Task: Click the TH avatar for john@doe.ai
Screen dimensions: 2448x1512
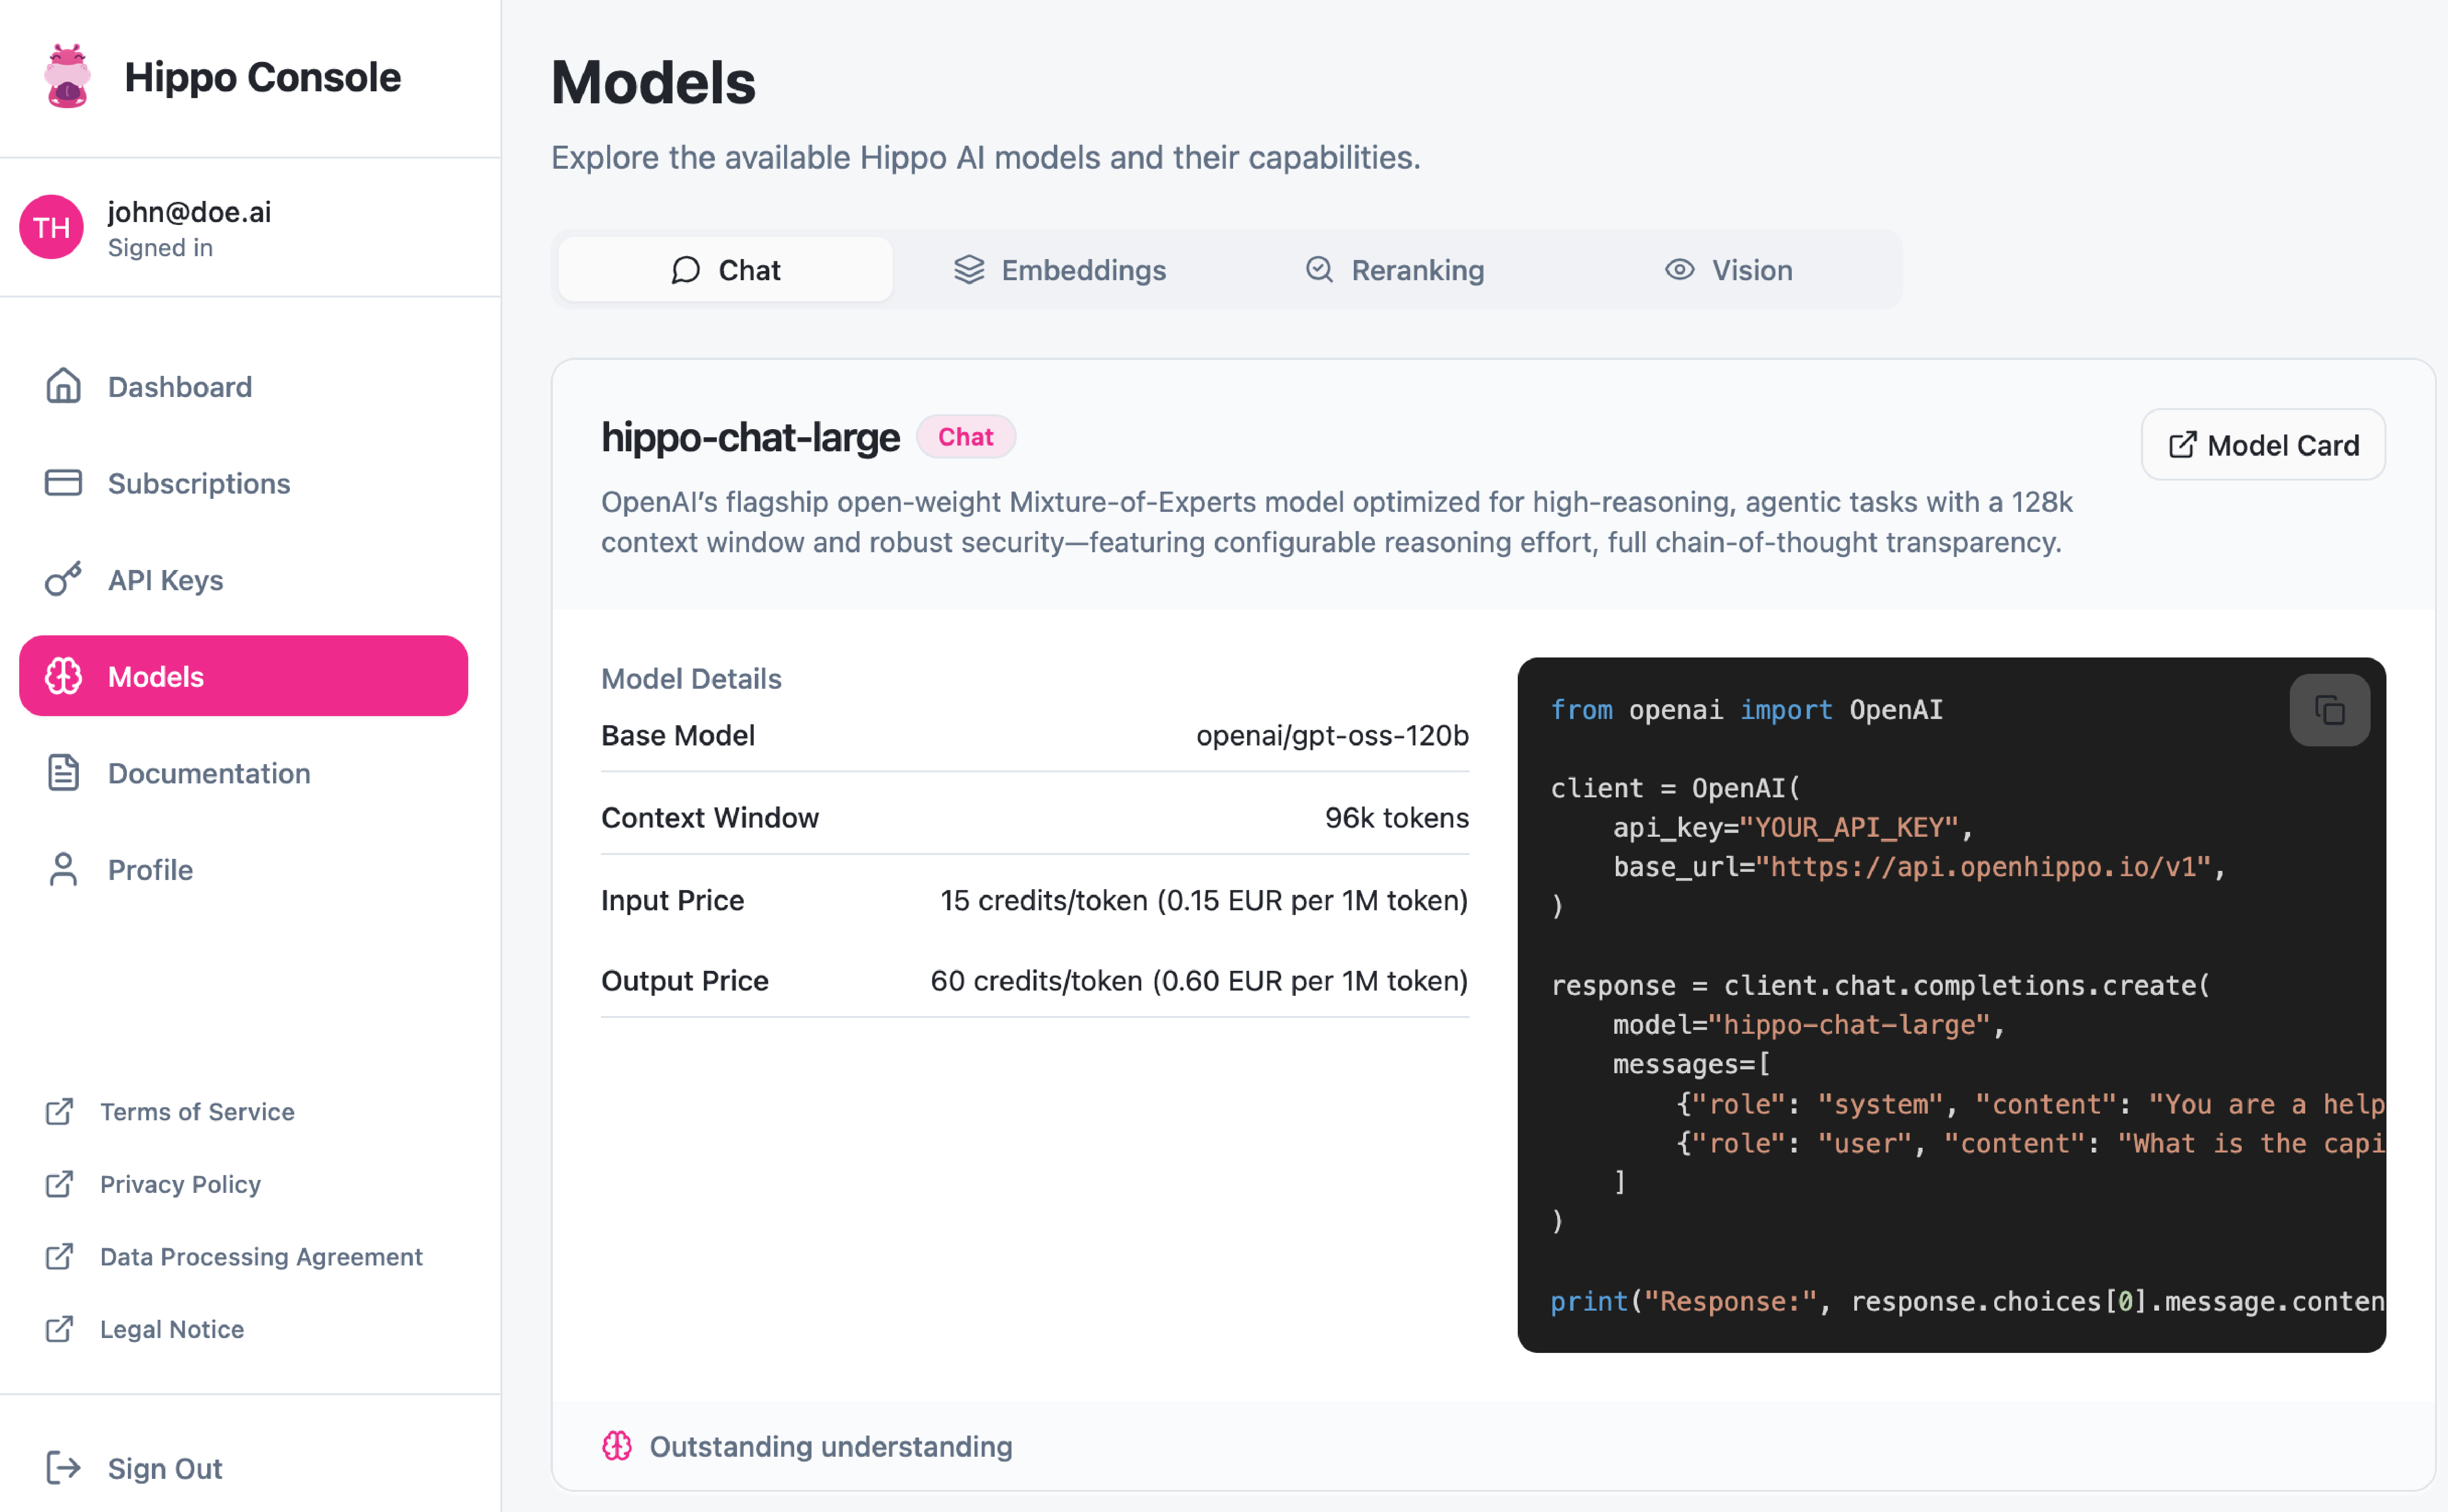Action: point(51,227)
